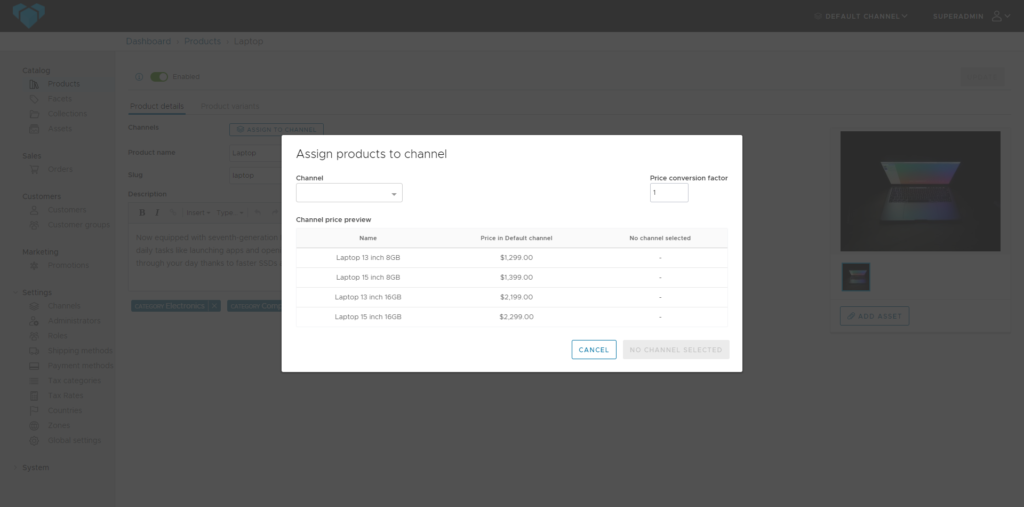Click the large laptop featured image
Screen dimensions: 1024x507
tap(920, 191)
